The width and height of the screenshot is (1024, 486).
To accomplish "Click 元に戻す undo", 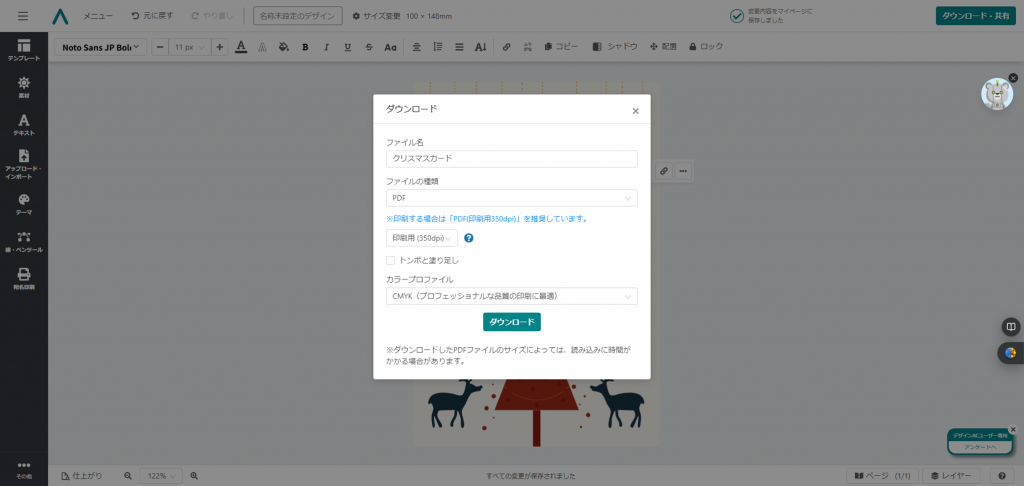I will (152, 16).
